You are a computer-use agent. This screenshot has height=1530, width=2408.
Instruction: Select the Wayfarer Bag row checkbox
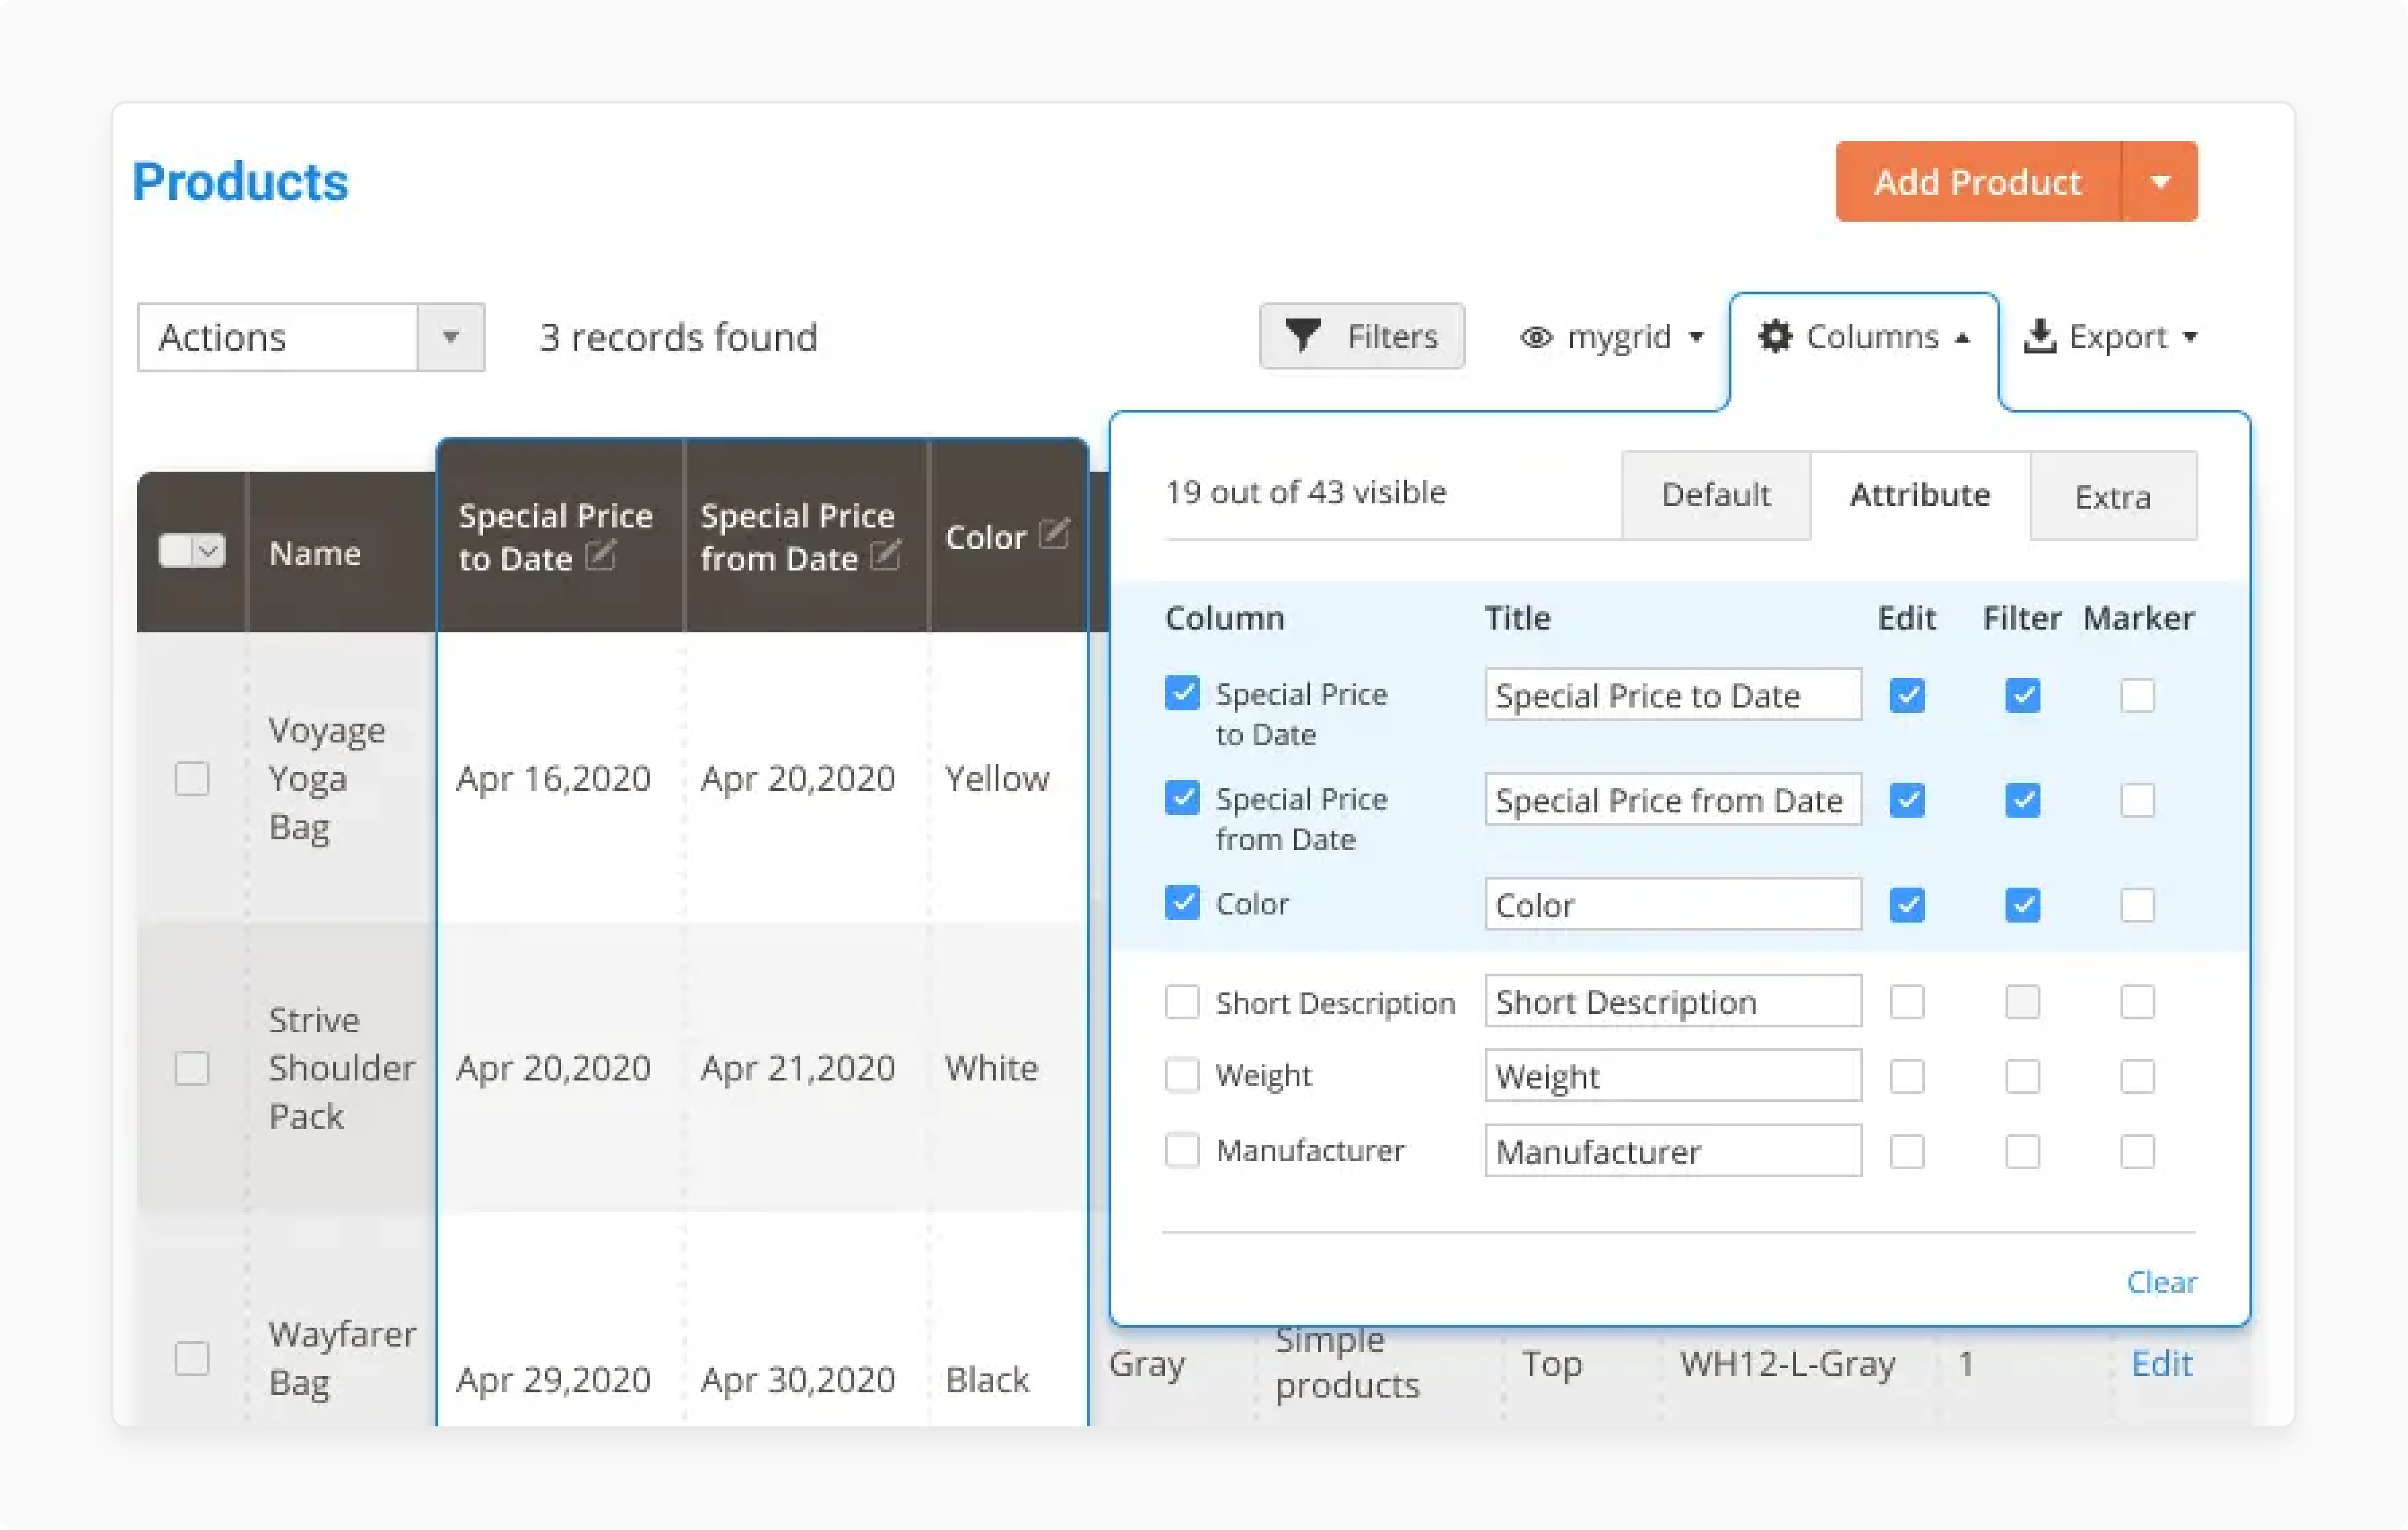tap(192, 1358)
